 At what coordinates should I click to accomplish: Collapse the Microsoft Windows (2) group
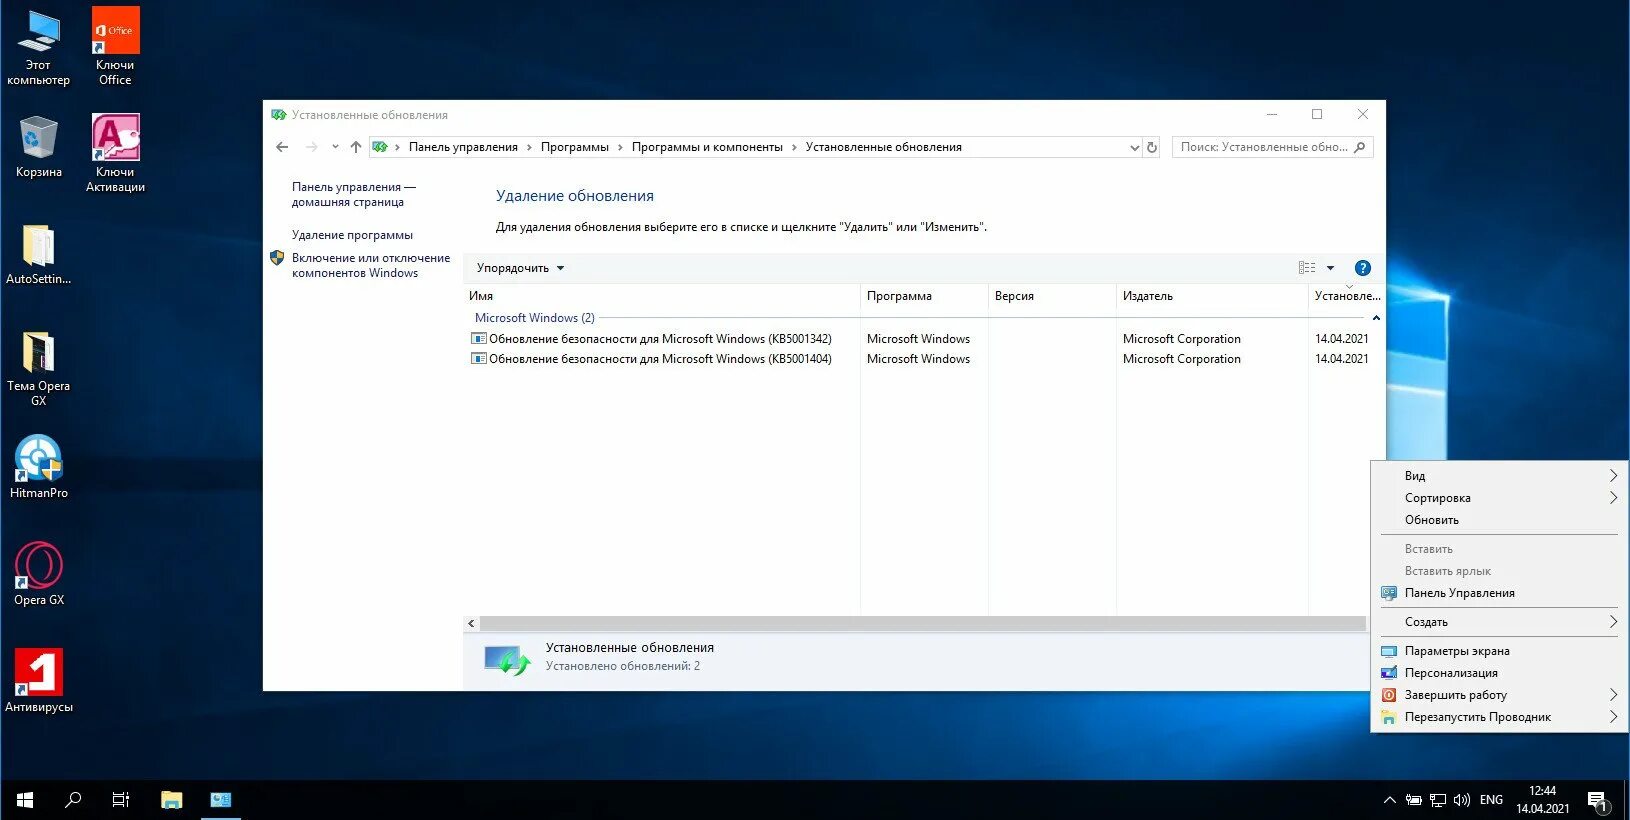(x=1376, y=318)
